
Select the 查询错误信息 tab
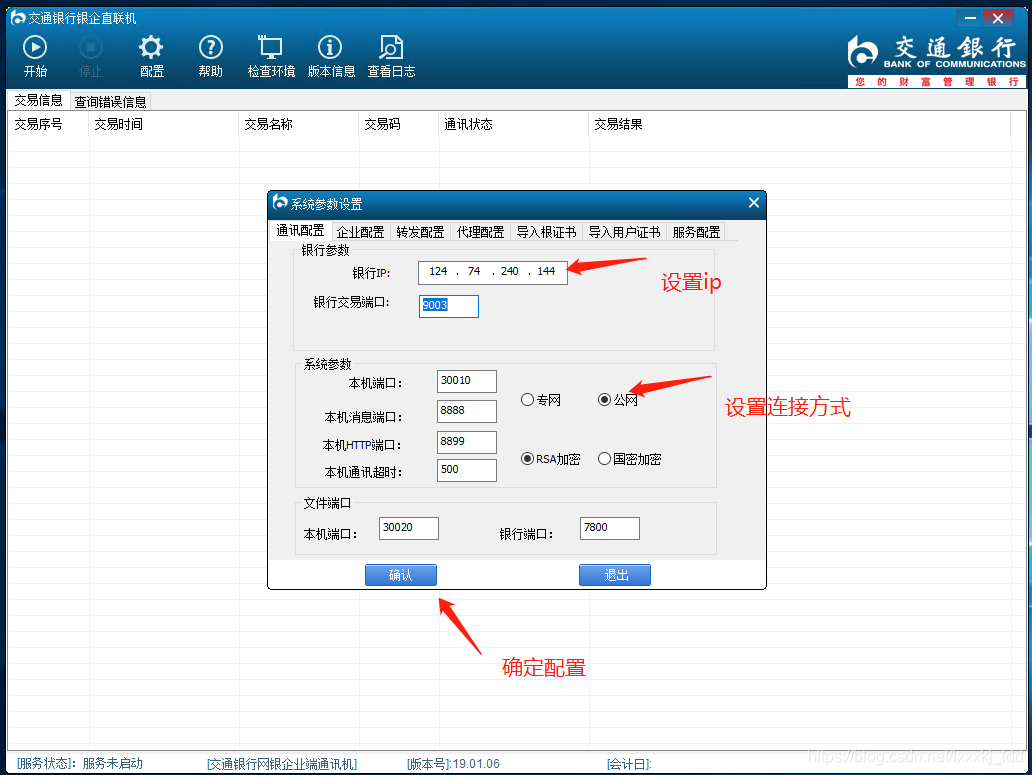tap(111, 101)
